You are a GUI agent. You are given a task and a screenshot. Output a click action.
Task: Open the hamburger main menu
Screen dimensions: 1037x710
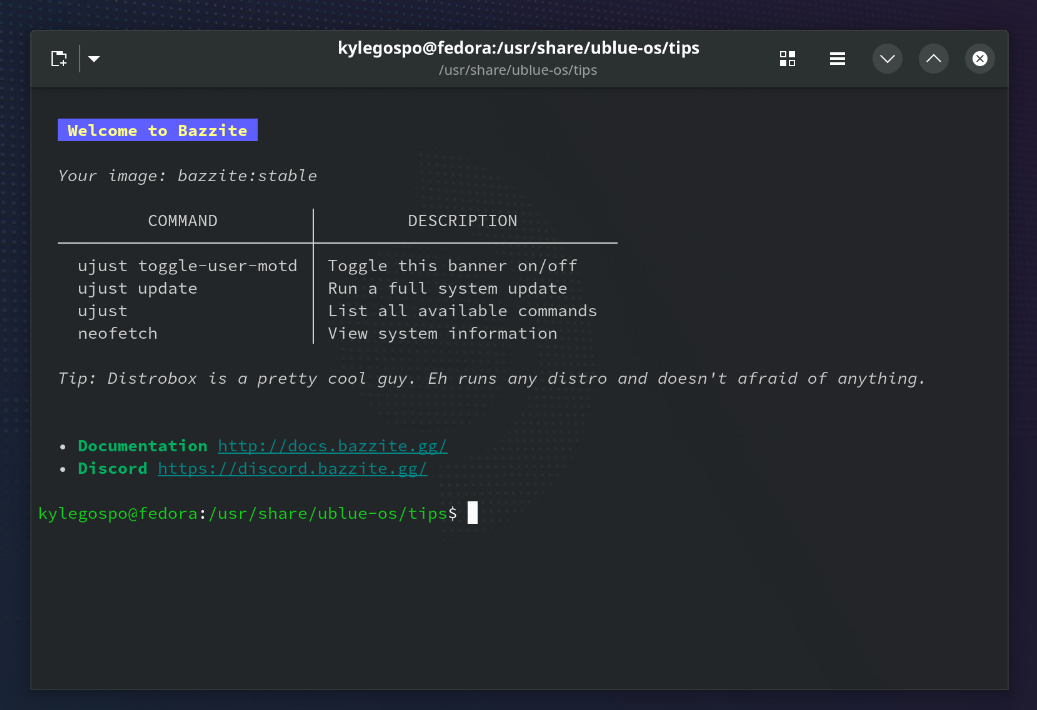[838, 59]
